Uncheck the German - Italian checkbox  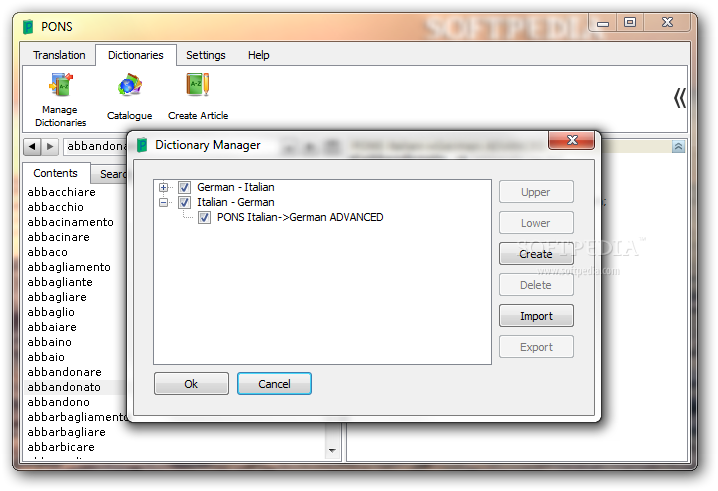point(184,187)
